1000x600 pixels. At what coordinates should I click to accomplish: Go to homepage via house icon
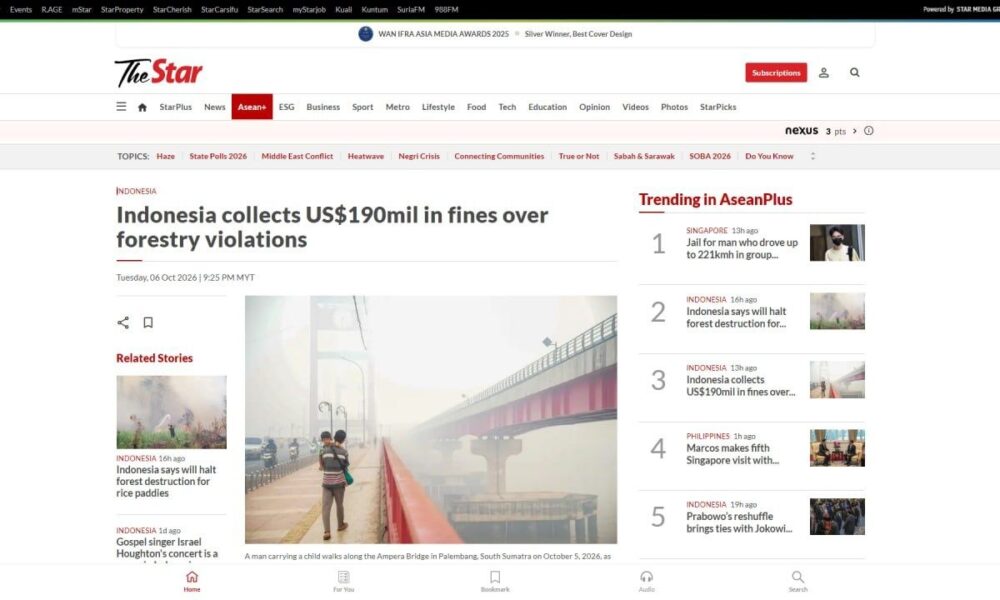coord(142,107)
